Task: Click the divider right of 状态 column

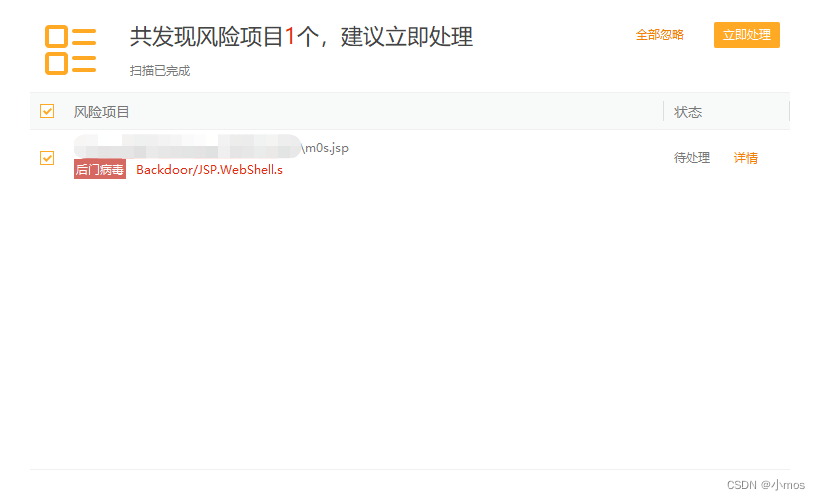Action: click(x=789, y=111)
